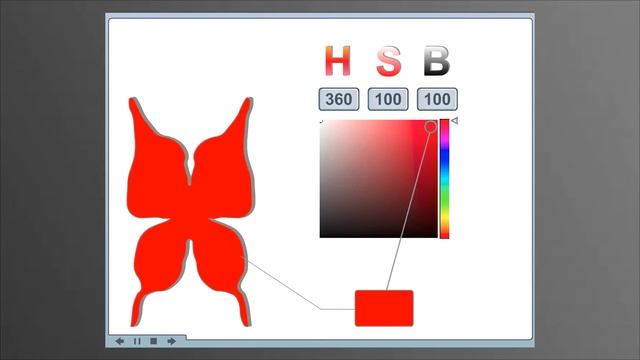640x360 pixels.
Task: Select the hue value field showing 360
Action: pos(339,99)
